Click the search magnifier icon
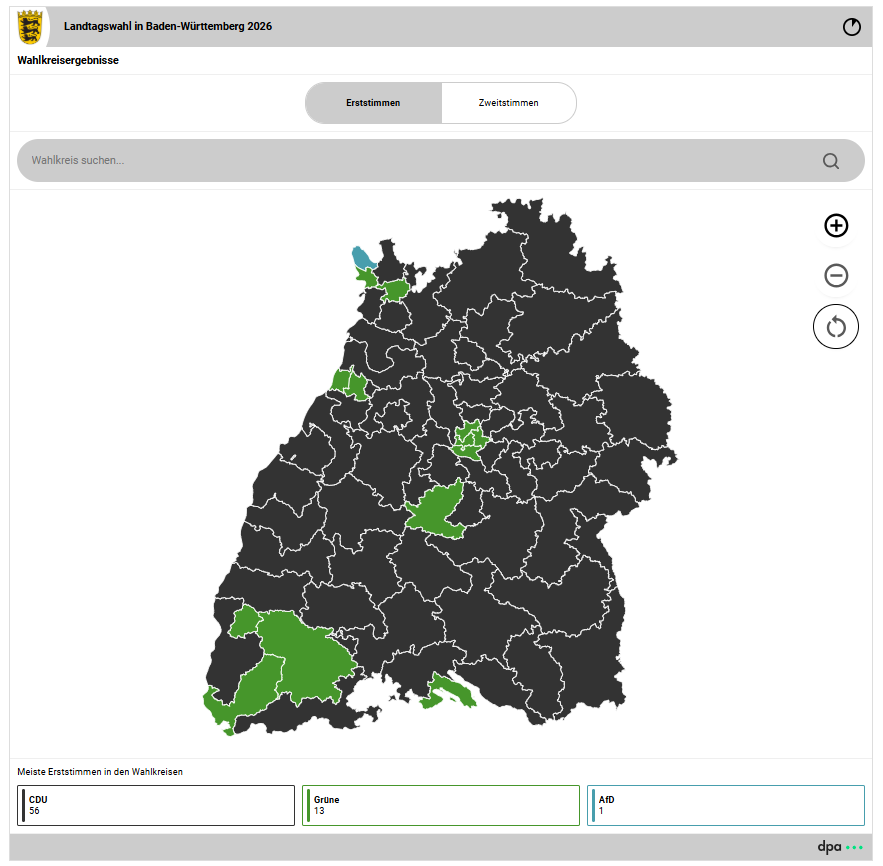The width and height of the screenshot is (883, 866). click(x=831, y=161)
